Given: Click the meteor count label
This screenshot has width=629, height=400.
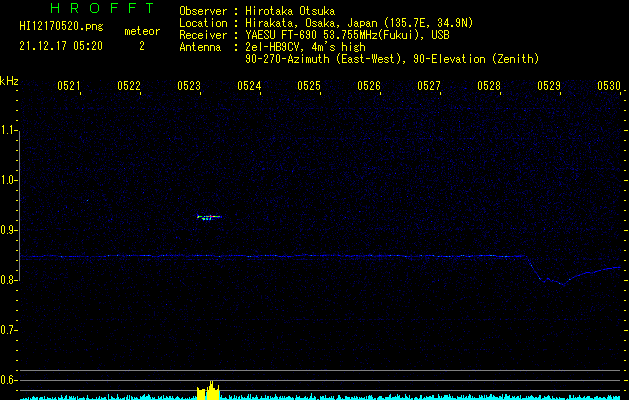Looking at the screenshot, I should [x=142, y=31].
